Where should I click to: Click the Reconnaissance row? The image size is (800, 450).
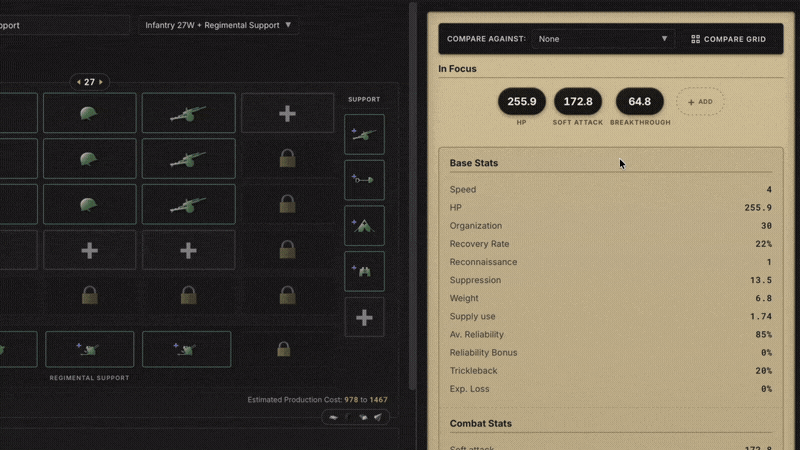click(x=611, y=262)
